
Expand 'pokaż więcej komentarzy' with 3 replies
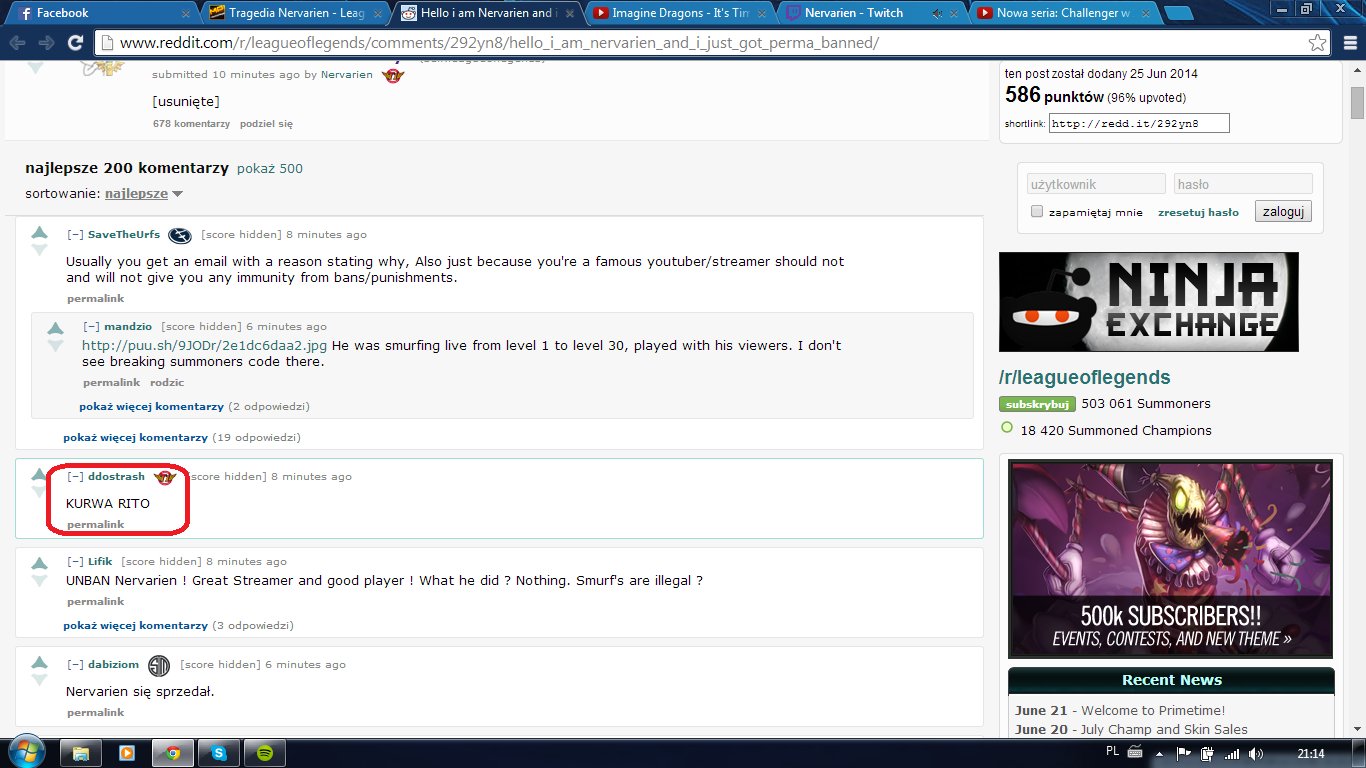(x=135, y=626)
